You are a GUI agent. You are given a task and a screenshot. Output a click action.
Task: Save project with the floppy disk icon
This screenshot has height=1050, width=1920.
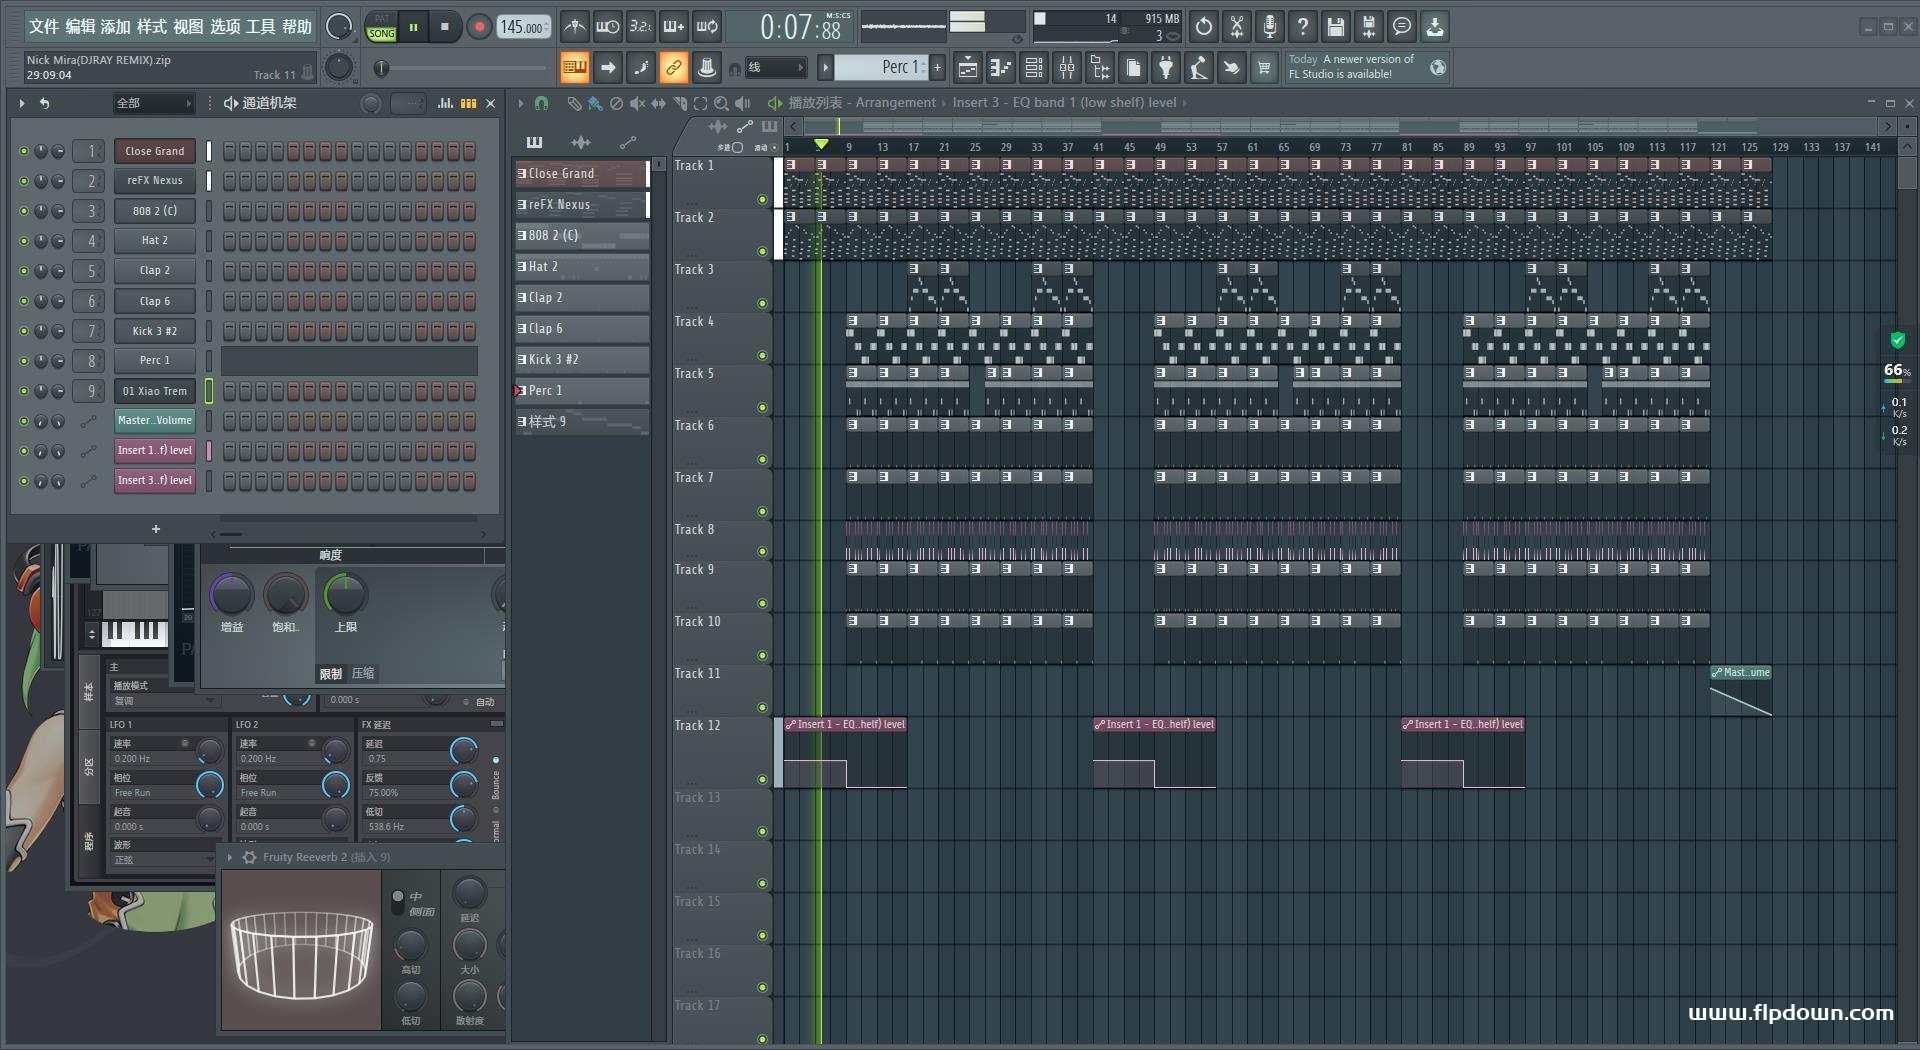[1336, 27]
